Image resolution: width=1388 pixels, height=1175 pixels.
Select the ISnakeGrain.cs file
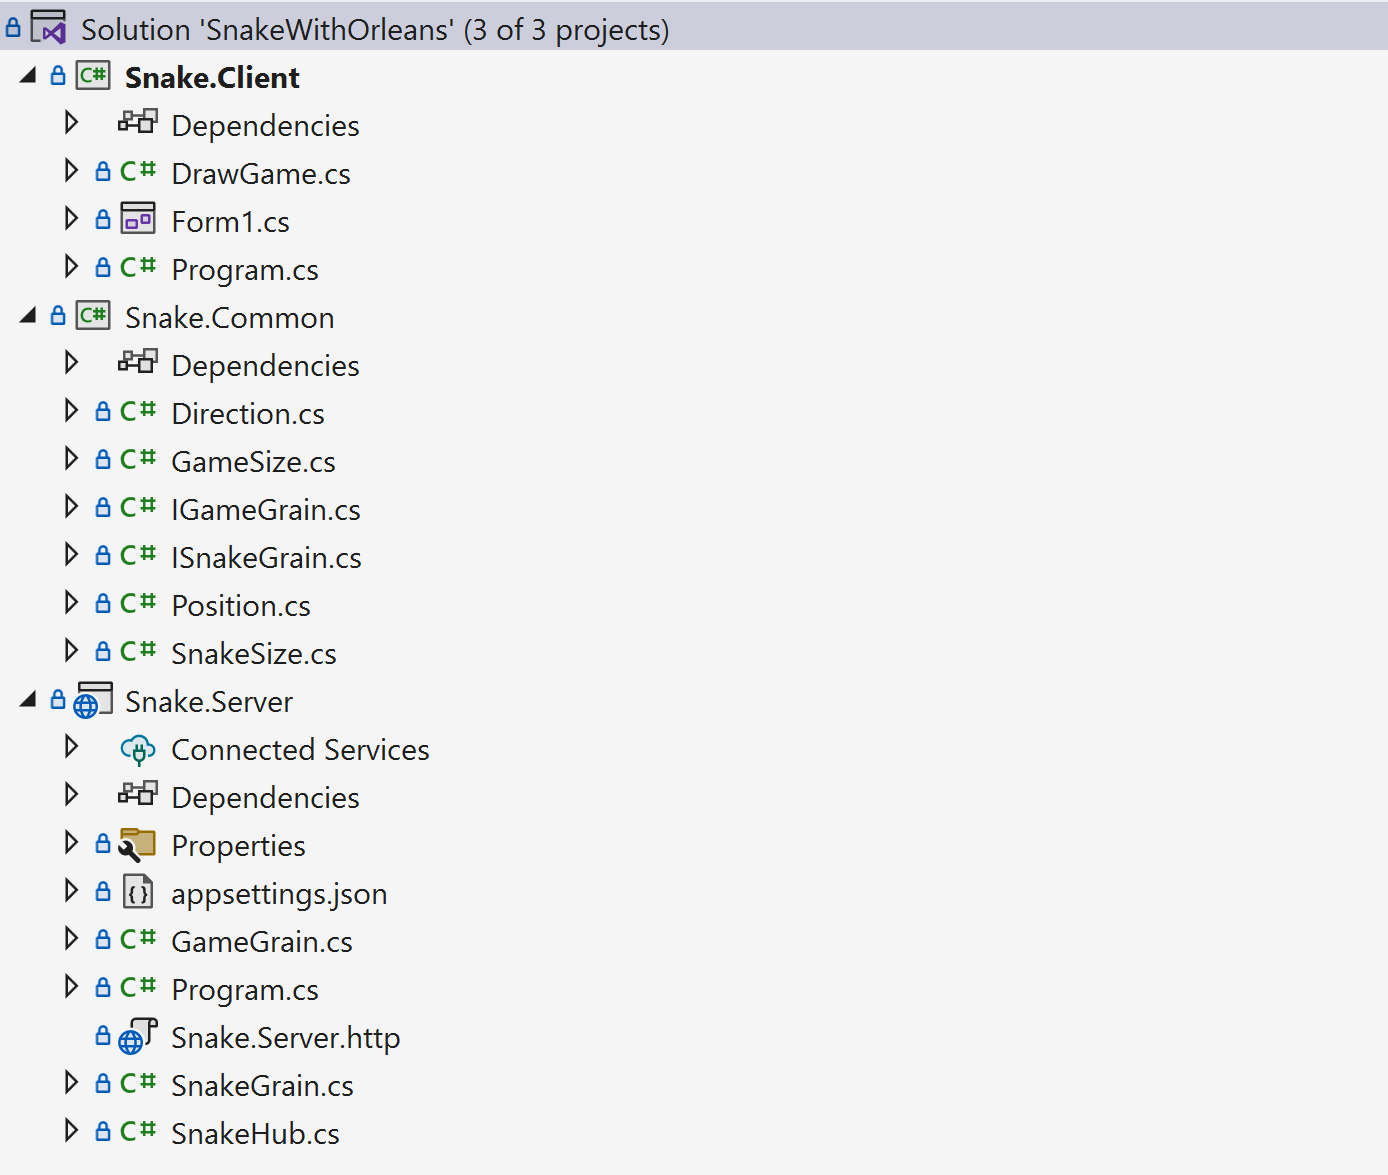pyautogui.click(x=266, y=558)
